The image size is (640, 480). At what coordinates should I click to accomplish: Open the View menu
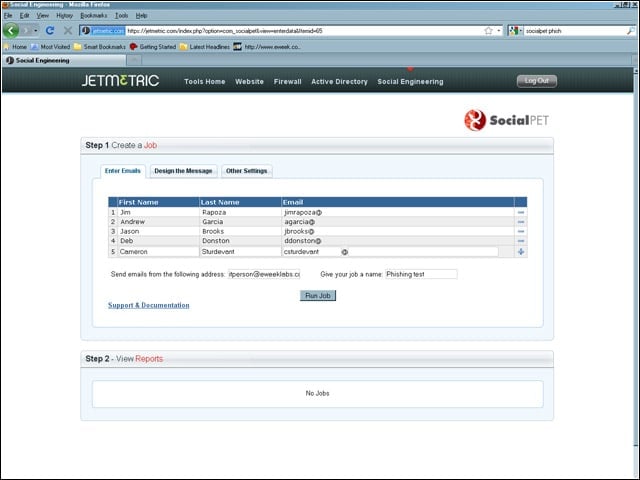click(42, 16)
